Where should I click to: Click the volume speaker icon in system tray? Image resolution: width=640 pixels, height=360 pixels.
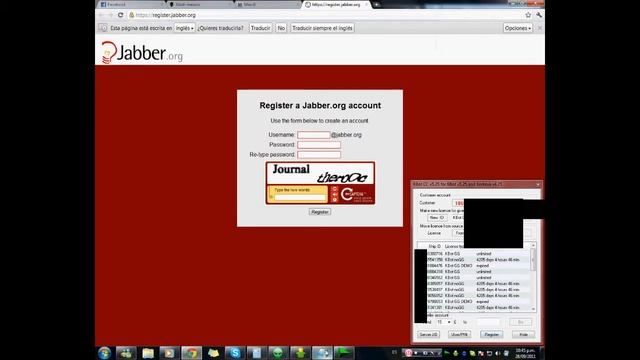(498, 353)
